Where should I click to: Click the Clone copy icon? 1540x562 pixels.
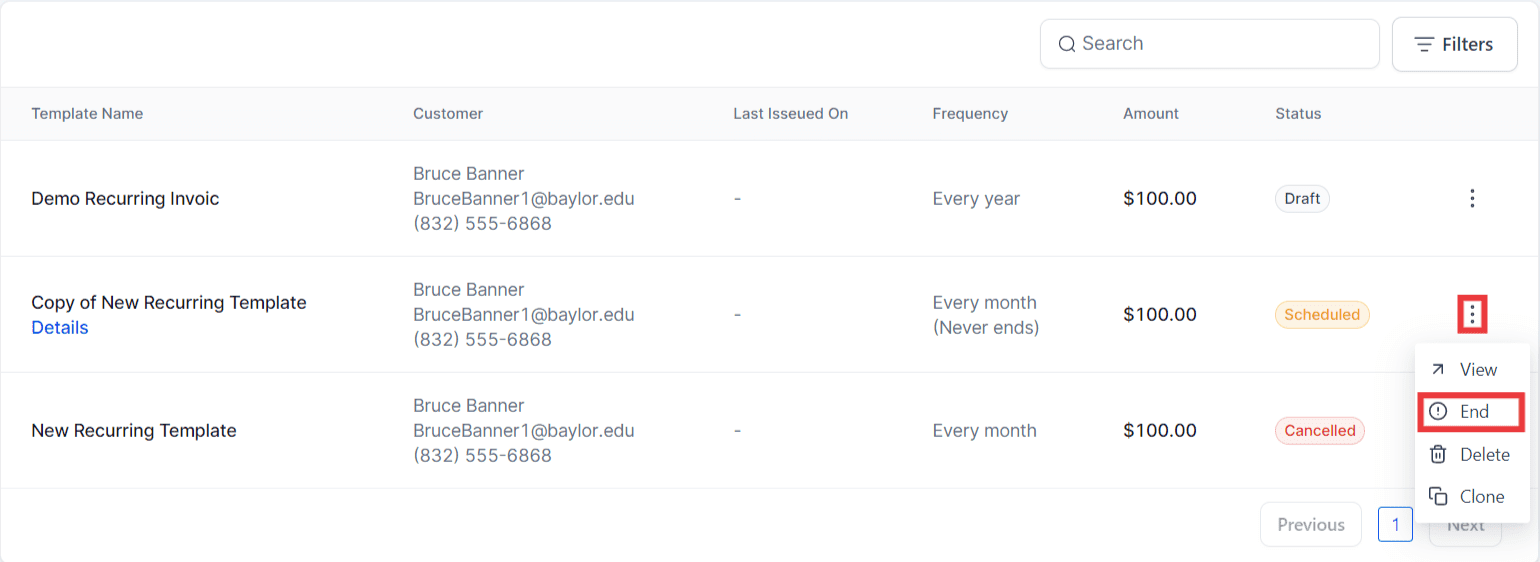click(1438, 496)
